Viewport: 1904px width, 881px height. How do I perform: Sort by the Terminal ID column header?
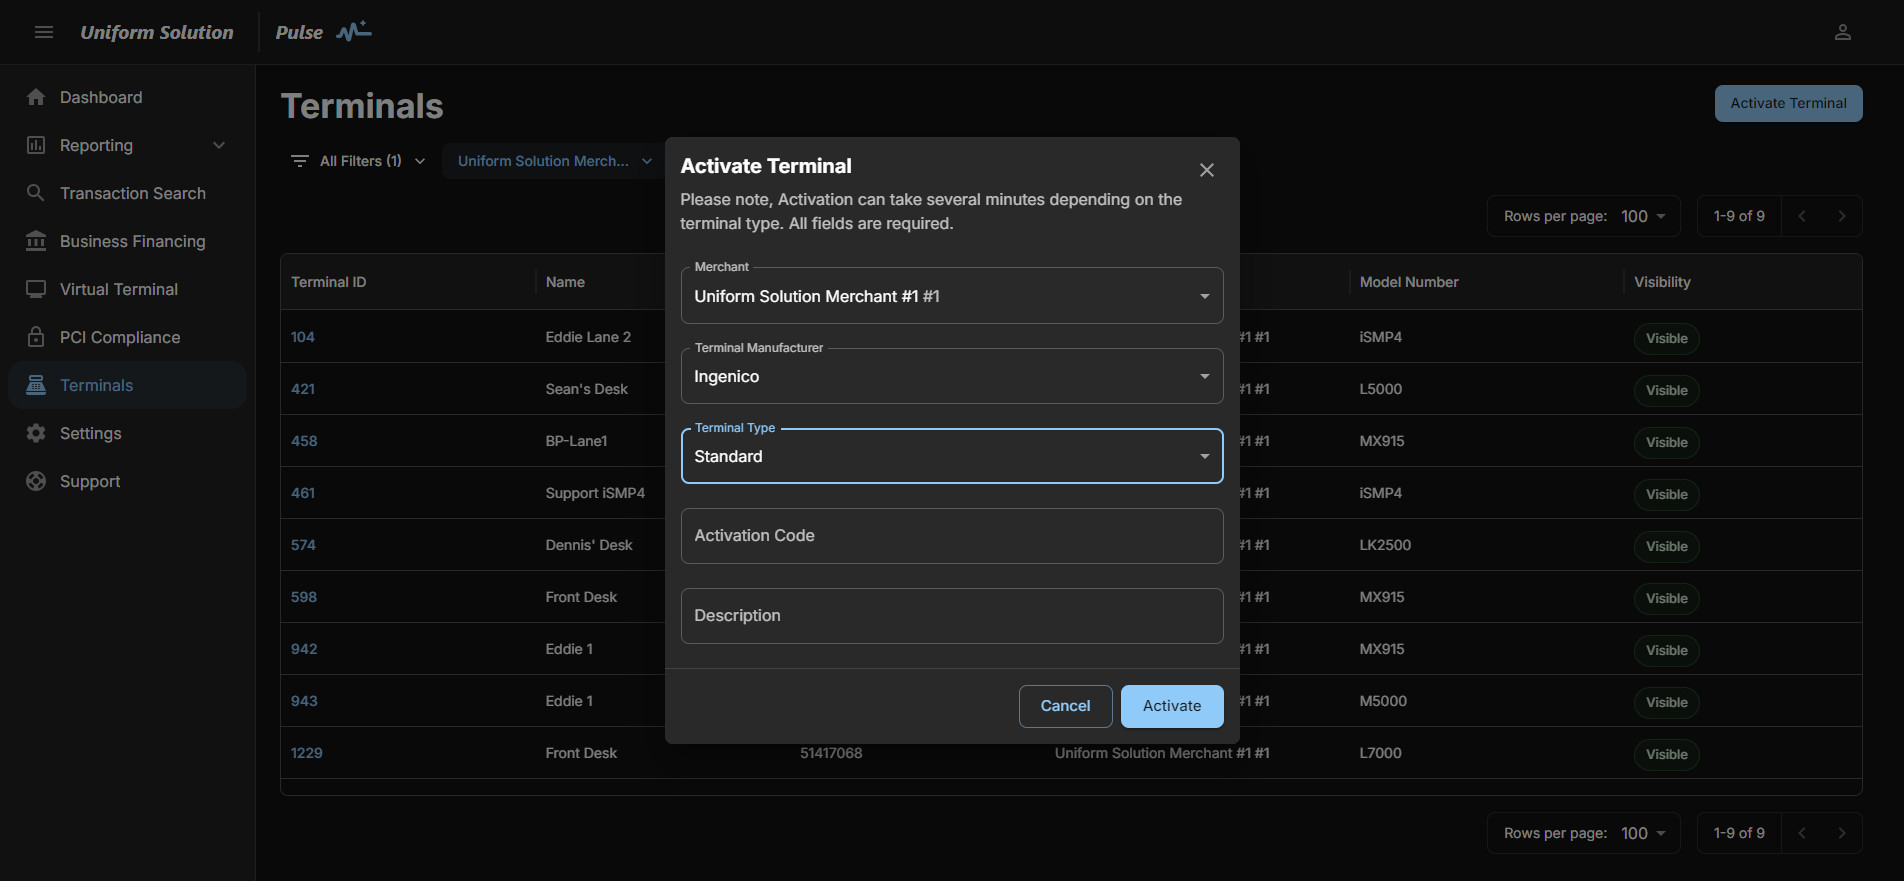coord(329,282)
